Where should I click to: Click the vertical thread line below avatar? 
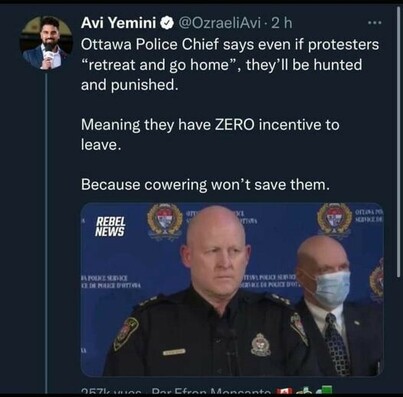click(46, 232)
